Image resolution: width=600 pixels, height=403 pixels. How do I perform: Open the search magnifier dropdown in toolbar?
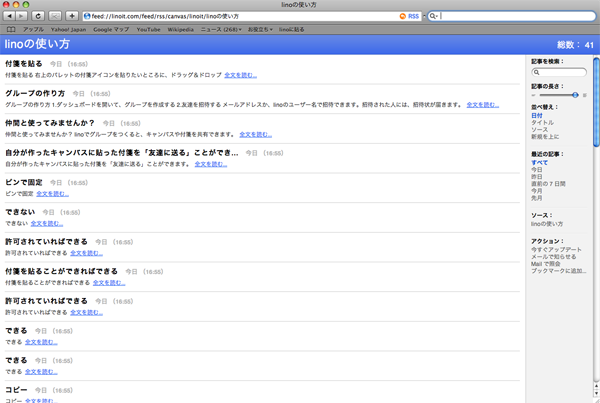(x=434, y=16)
